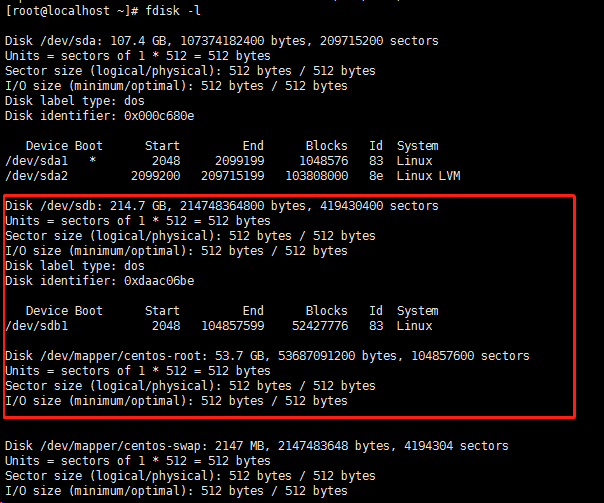
Task: Click 'Linux' system in sdb1 row
Action: pos(414,326)
